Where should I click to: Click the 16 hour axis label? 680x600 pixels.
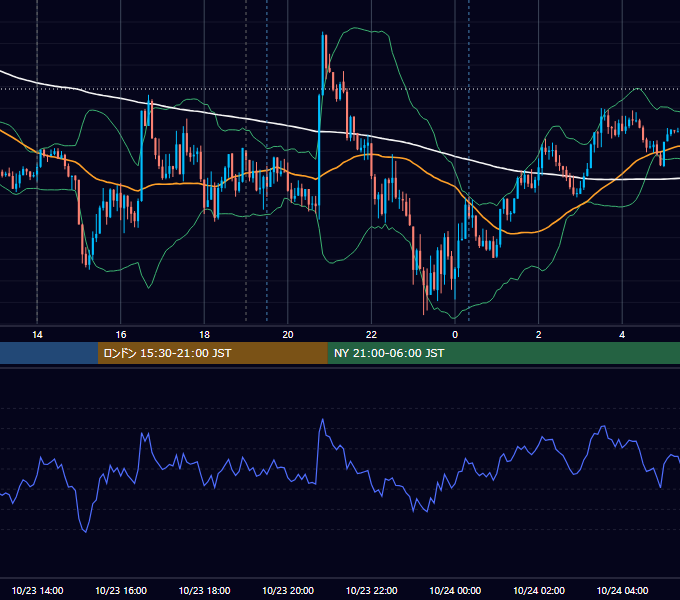(x=121, y=335)
